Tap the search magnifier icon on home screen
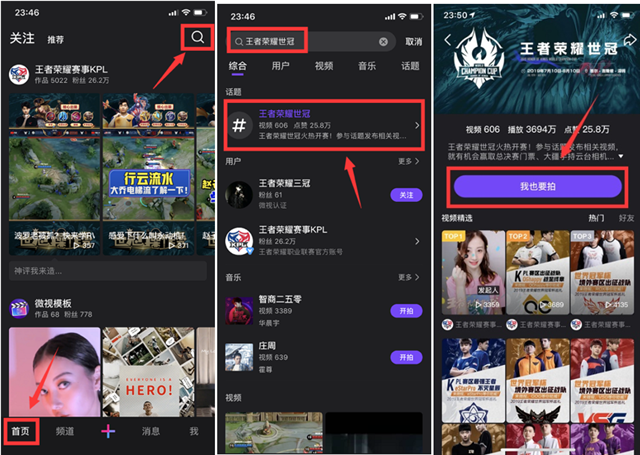 (198, 37)
